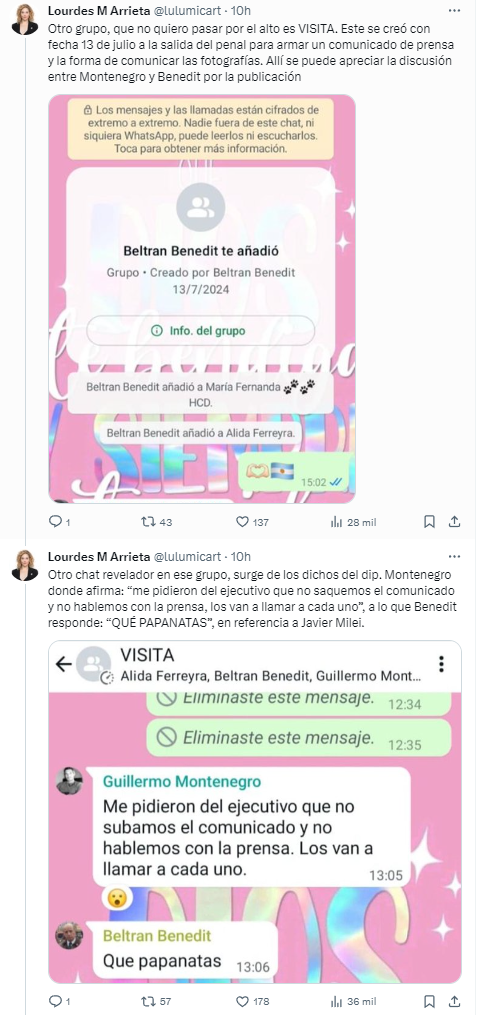Retweet the first tweet with 43 reposts
Screen dimensions: 485x1015
pyautogui.click(x=157, y=522)
